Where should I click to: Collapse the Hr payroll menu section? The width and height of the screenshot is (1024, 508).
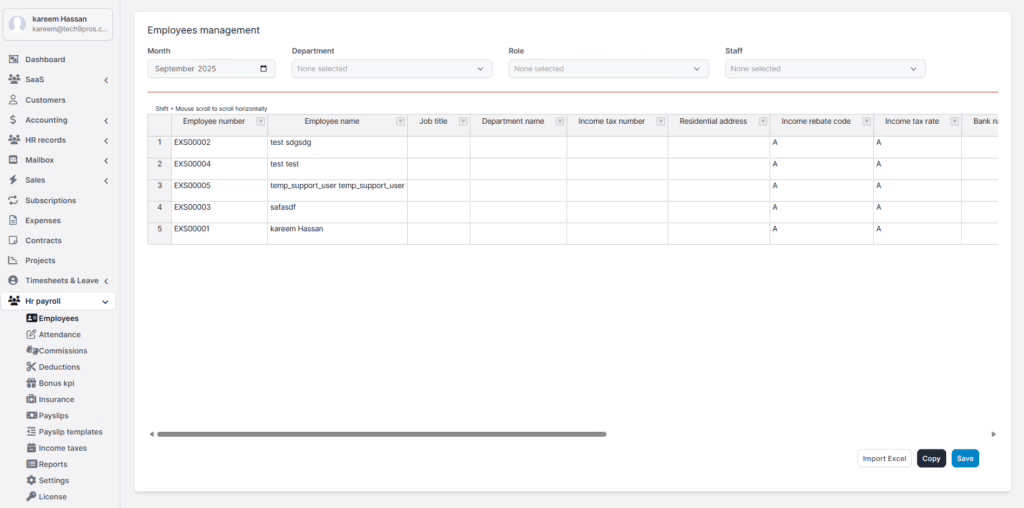click(x=105, y=301)
